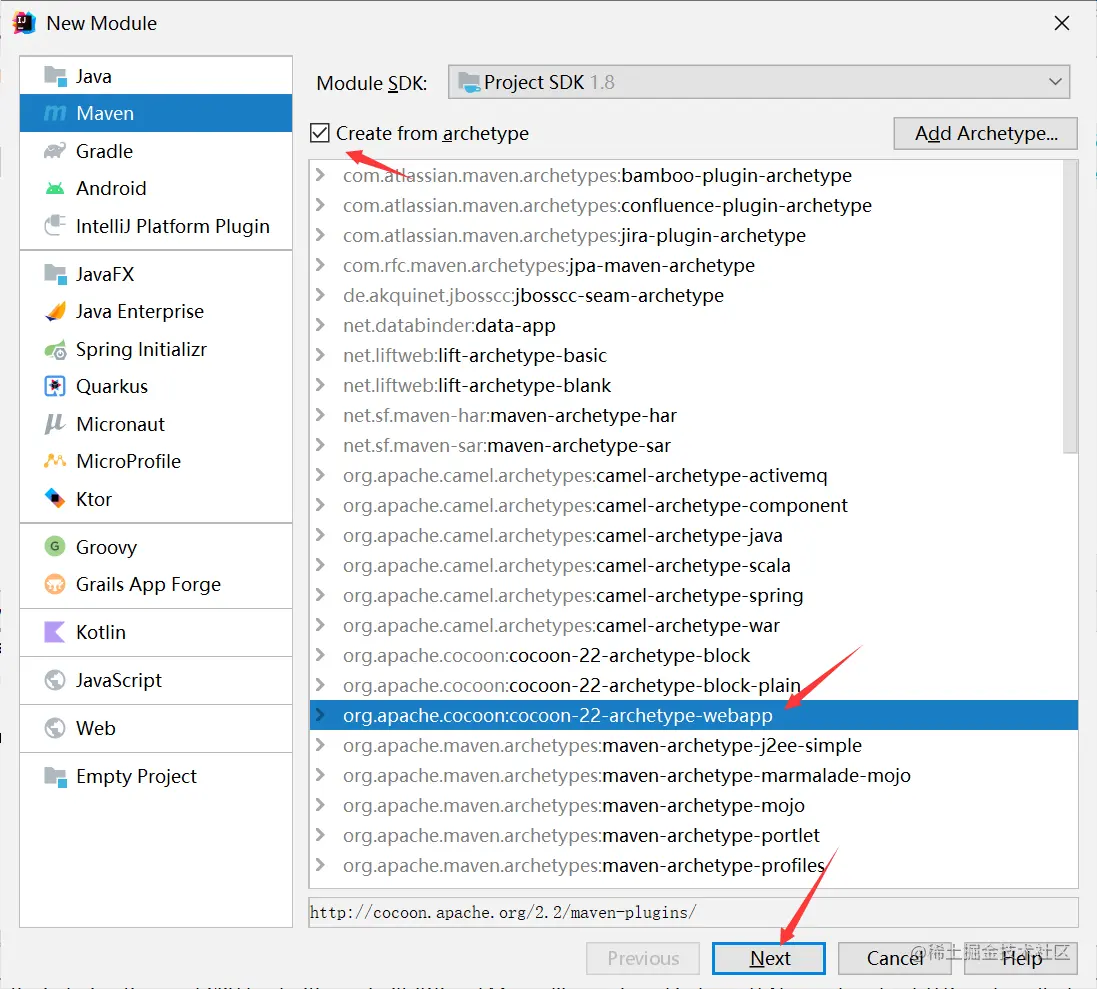Select maven-archetype-marmalade-mojo row
Image resolution: width=1097 pixels, height=989 pixels.
[x=693, y=775]
